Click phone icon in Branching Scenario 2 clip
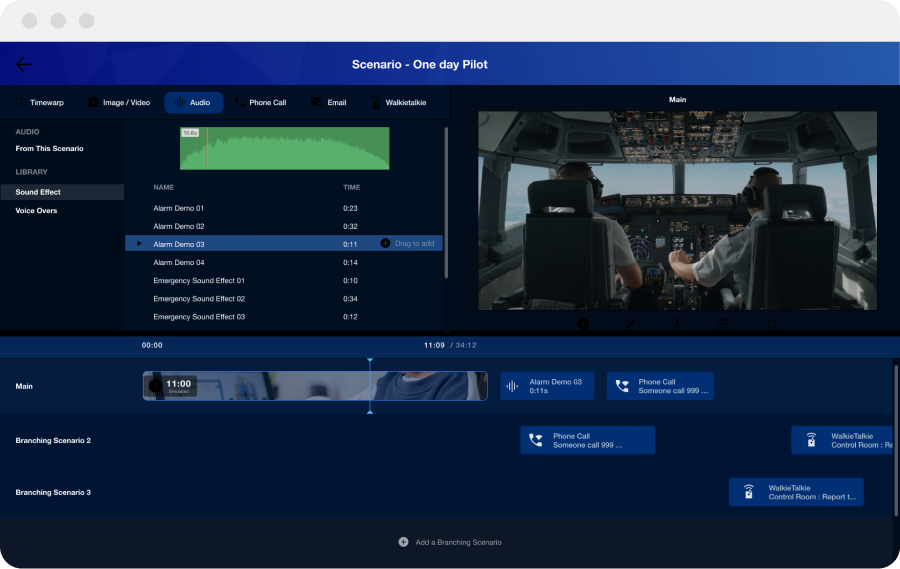900x569 pixels. coord(536,440)
